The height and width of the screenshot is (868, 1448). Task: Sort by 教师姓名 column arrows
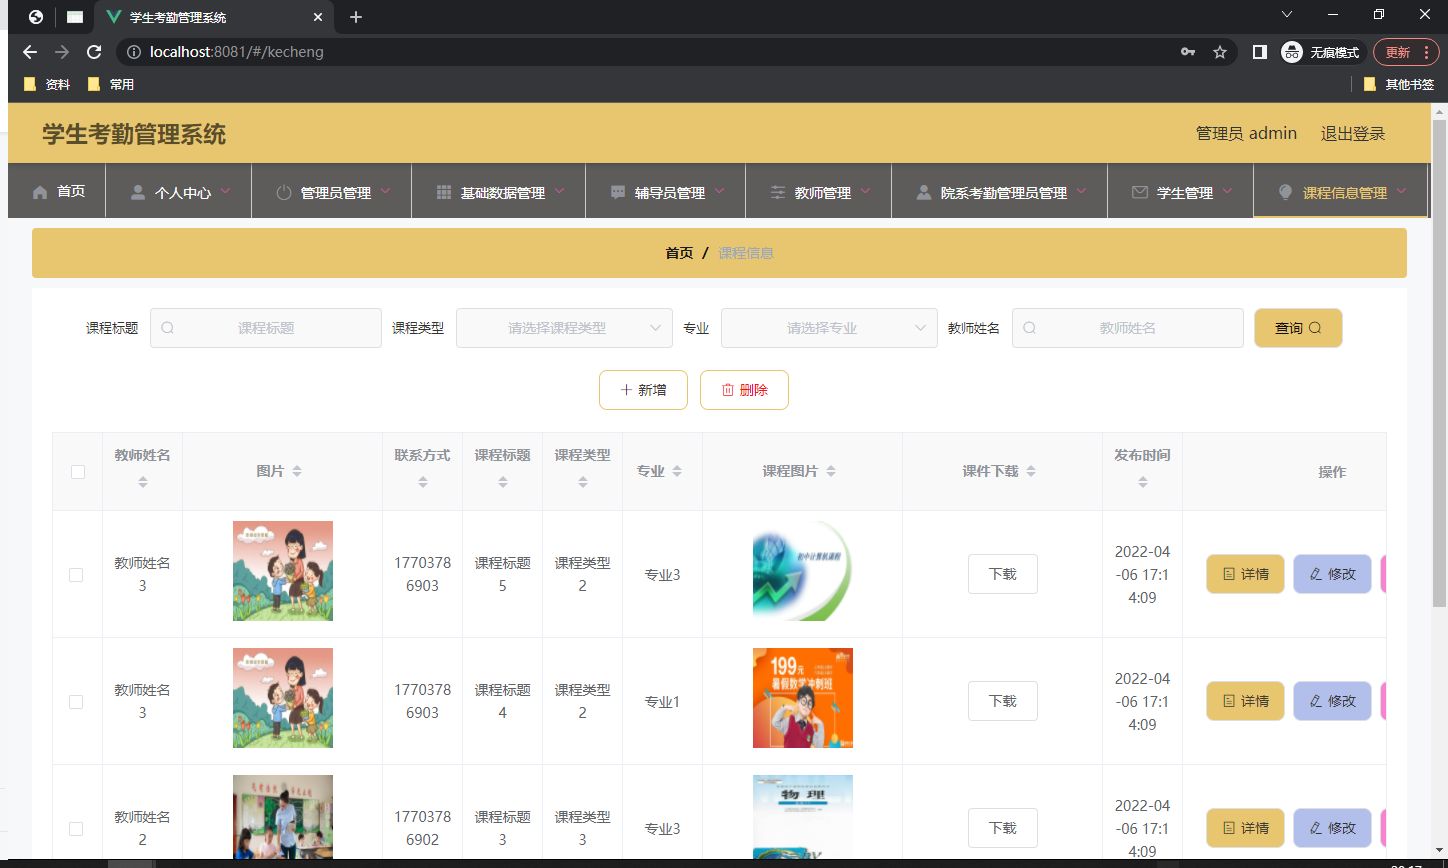[143, 482]
